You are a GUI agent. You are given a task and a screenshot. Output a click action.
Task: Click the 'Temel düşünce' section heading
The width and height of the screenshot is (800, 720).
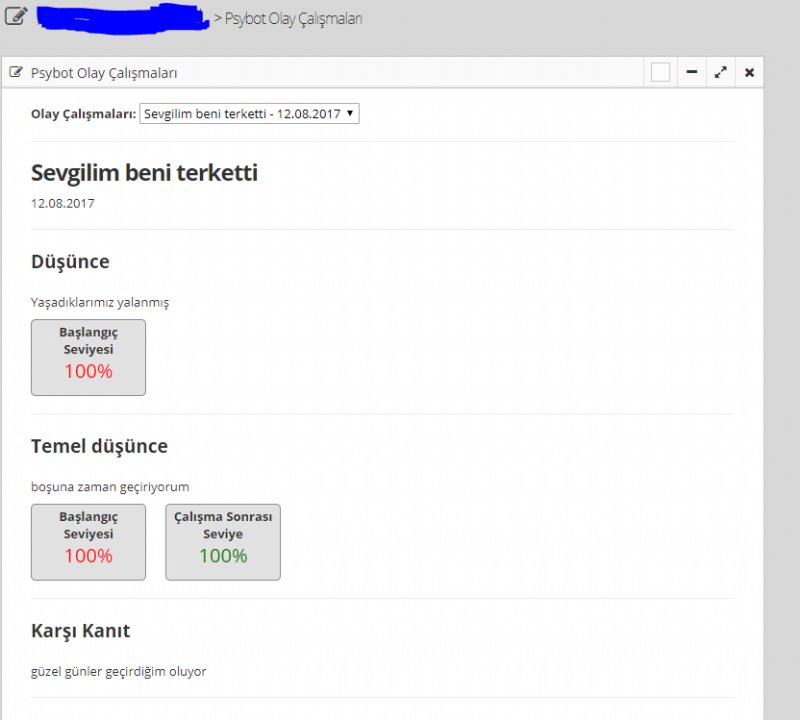click(x=99, y=446)
